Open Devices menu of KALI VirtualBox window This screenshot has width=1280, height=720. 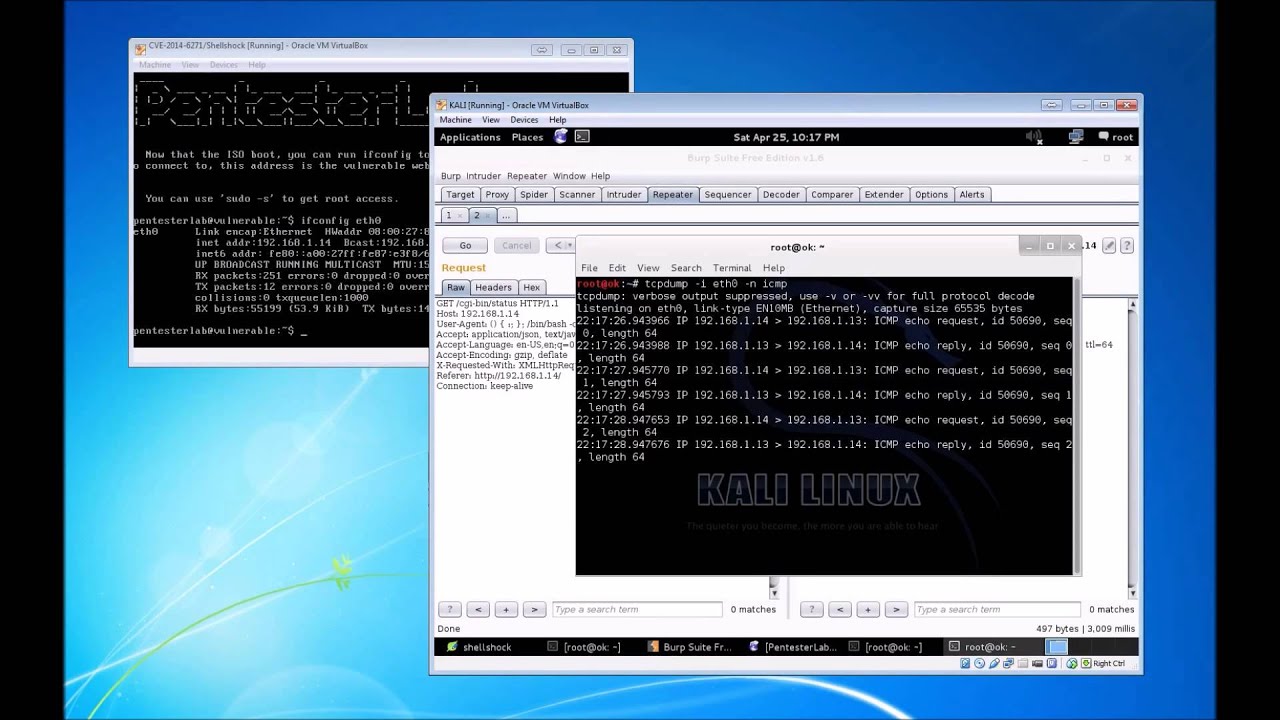tap(524, 120)
